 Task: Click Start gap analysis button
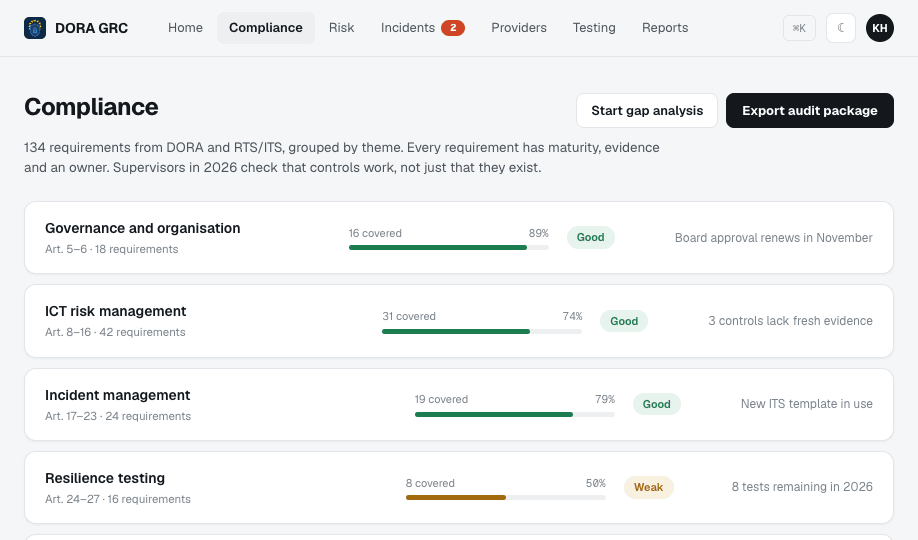647,110
